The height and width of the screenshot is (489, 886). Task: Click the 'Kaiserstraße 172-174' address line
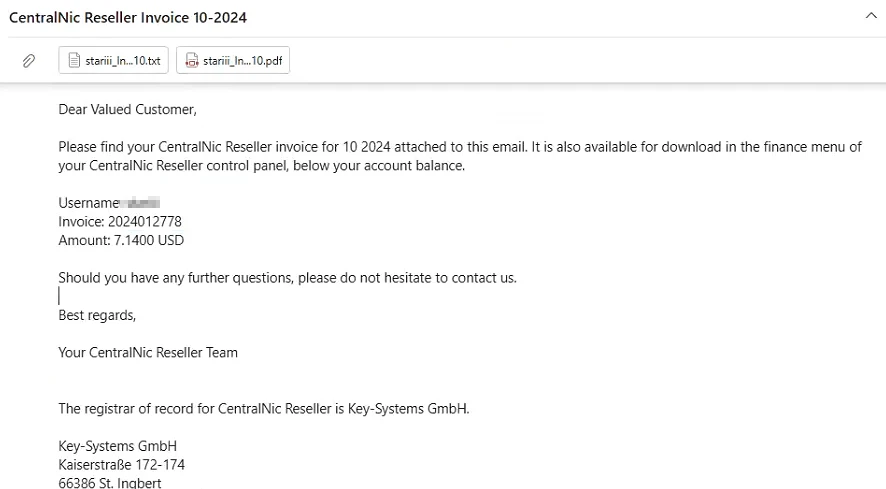121,465
